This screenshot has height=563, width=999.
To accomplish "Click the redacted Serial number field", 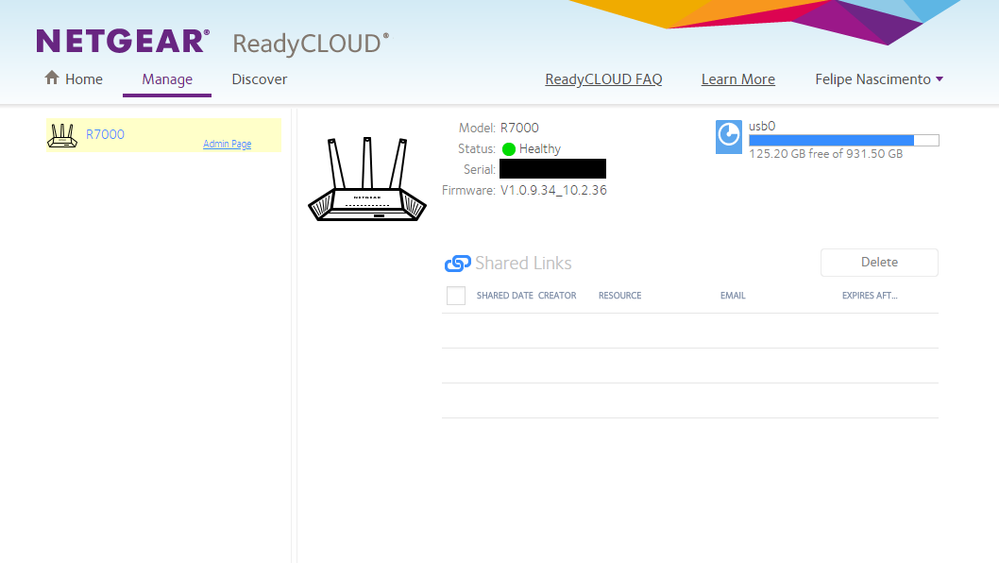I will [x=552, y=169].
